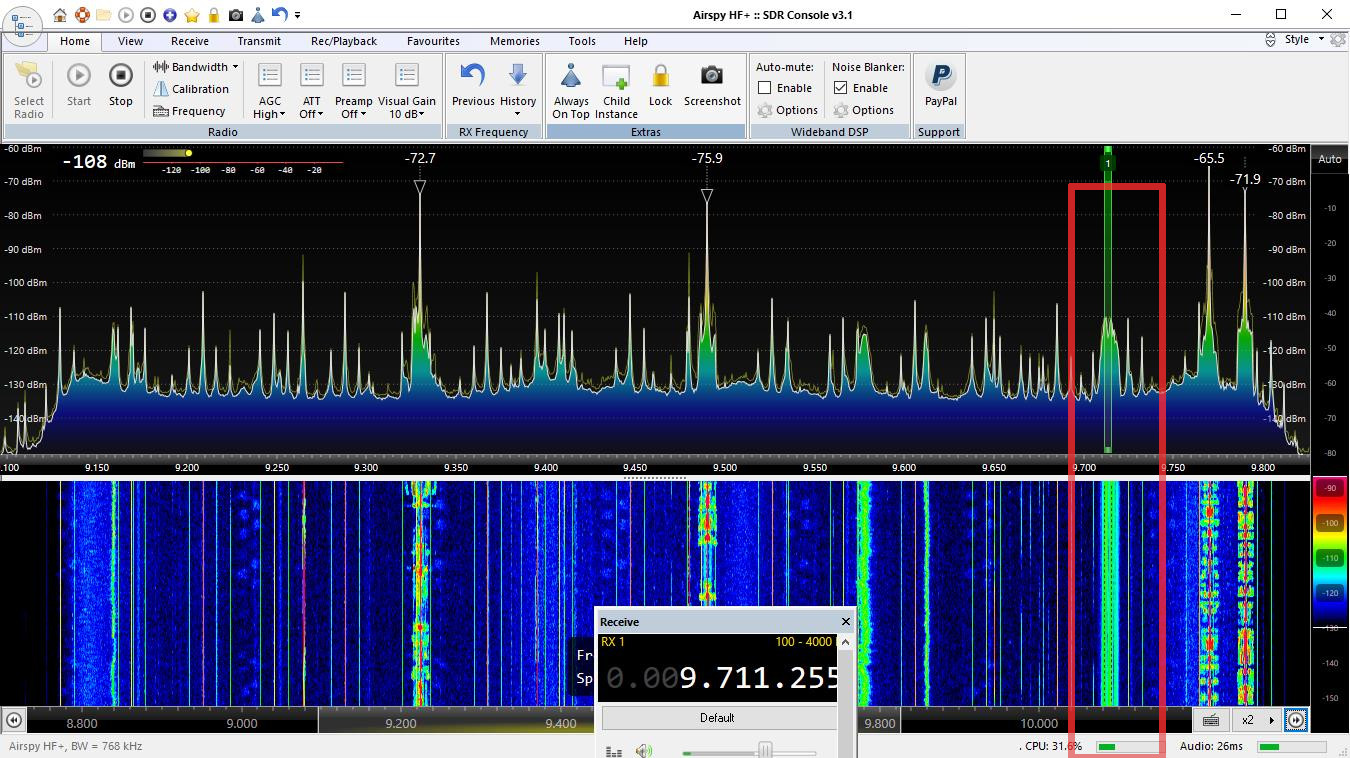Switch to the Favourites ribbon tab

[433, 41]
